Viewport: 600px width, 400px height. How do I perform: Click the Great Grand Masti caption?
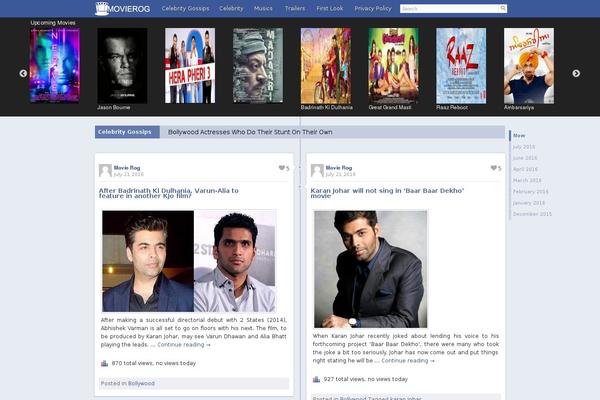[390, 108]
